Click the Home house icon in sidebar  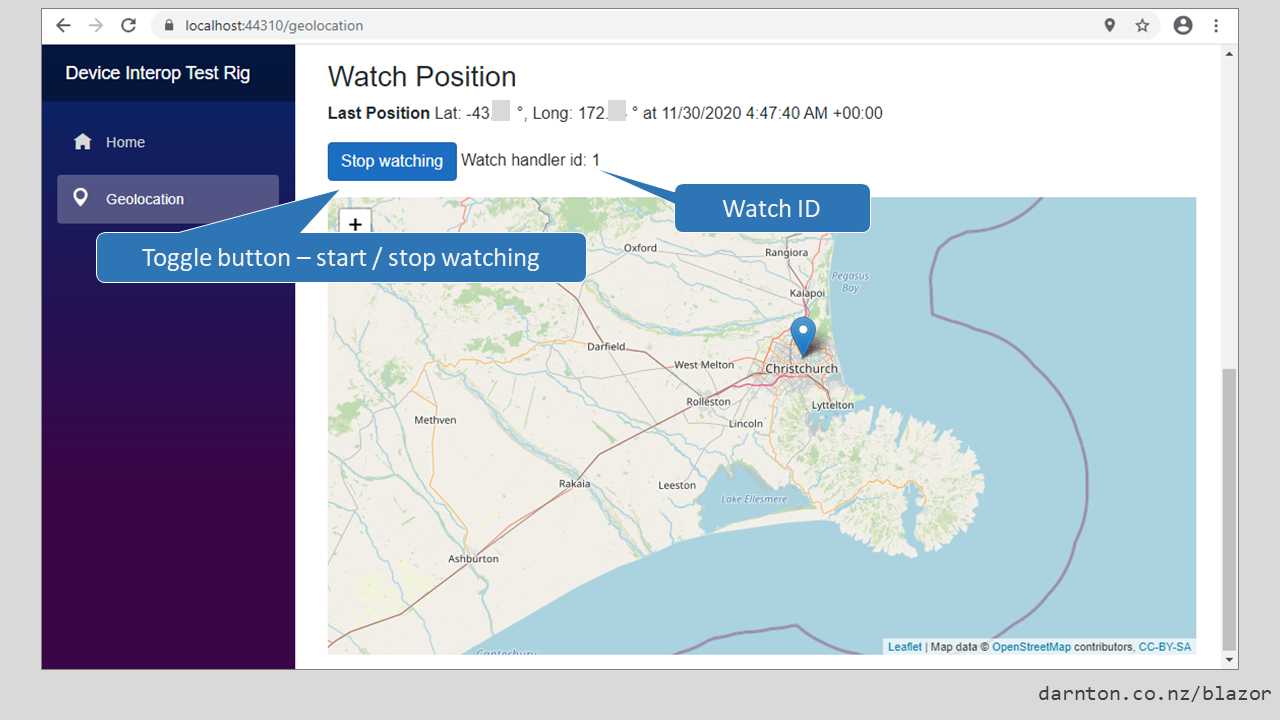click(83, 142)
